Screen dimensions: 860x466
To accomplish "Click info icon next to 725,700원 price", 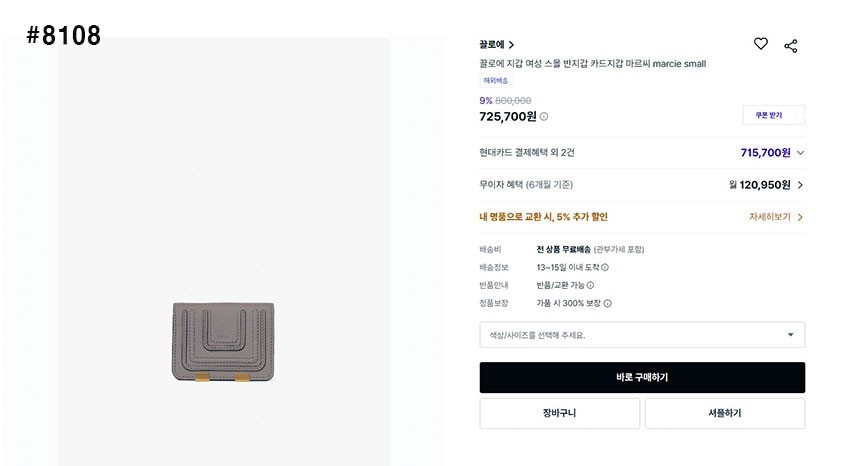I will (544, 117).
